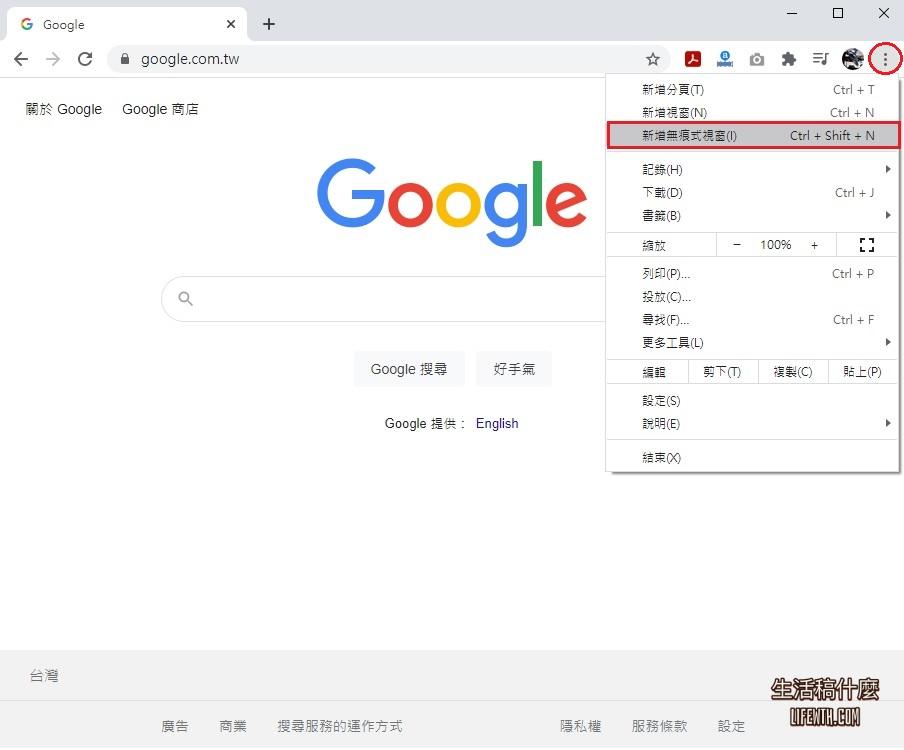Select 新增視窗(N) menu item
Image resolution: width=904 pixels, height=750 pixels.
coord(752,112)
